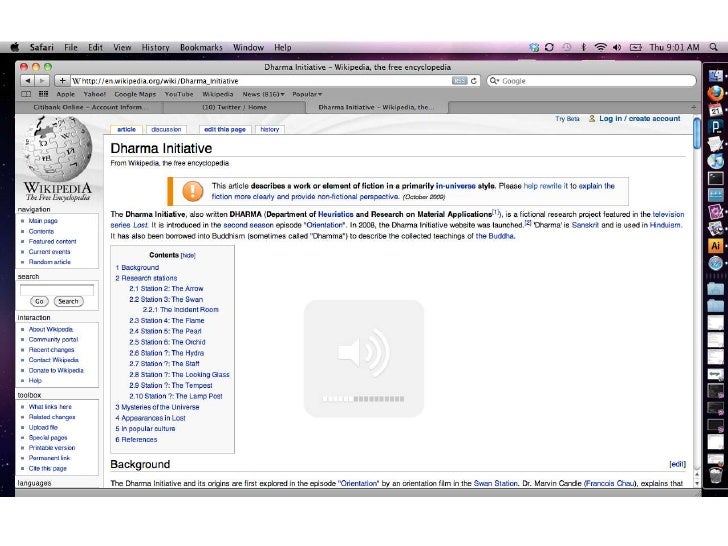Open iTunes from the Dock

point(715,161)
